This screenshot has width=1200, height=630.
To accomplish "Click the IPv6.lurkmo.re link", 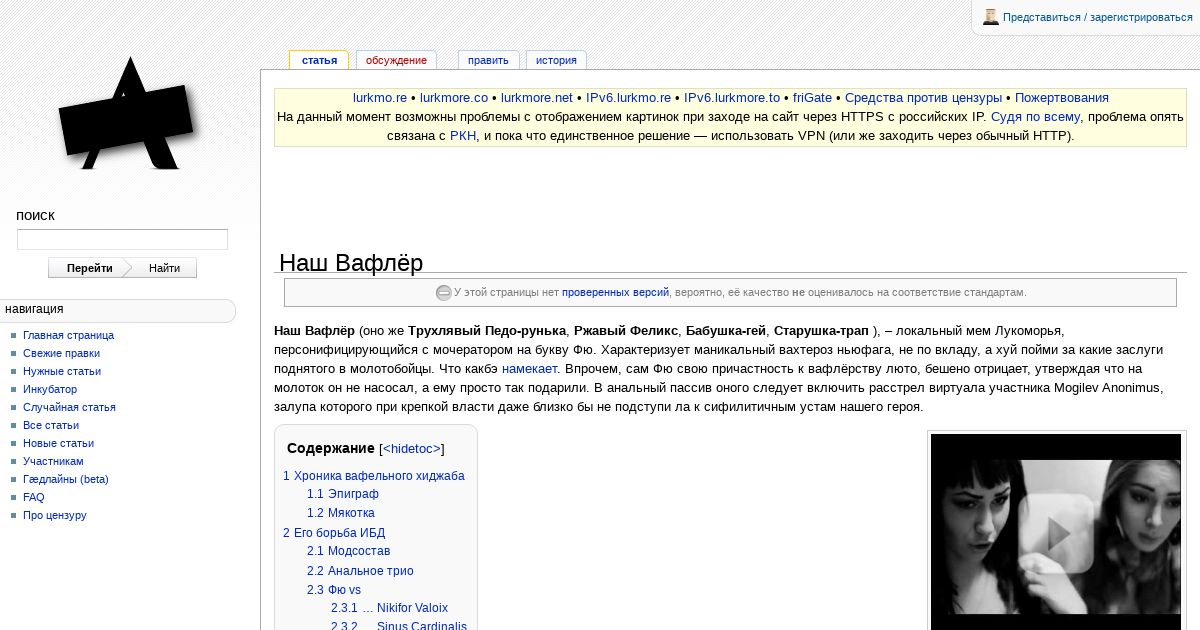I will (x=628, y=98).
